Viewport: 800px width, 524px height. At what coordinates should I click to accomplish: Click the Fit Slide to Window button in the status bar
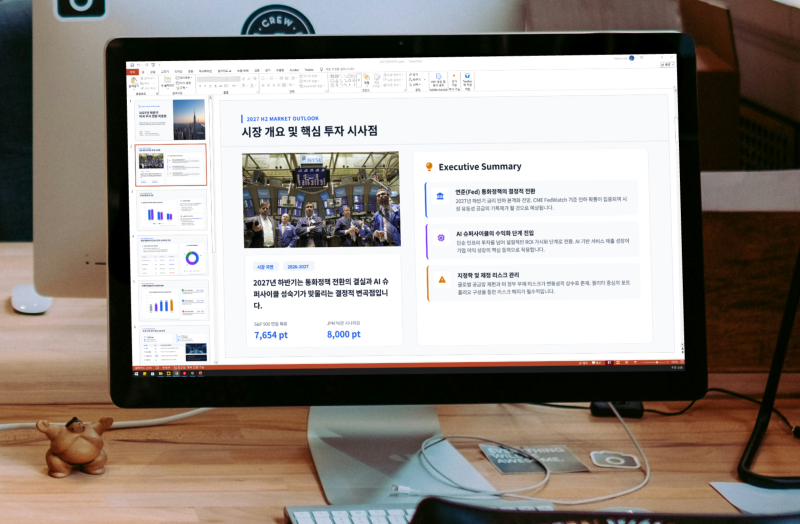[682, 362]
